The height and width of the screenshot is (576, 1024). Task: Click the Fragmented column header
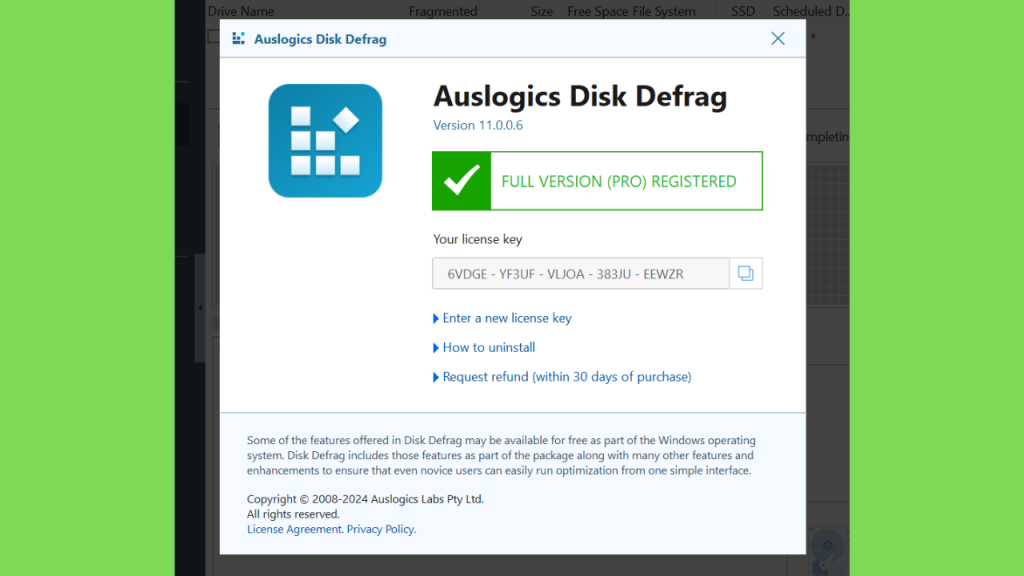(x=443, y=11)
